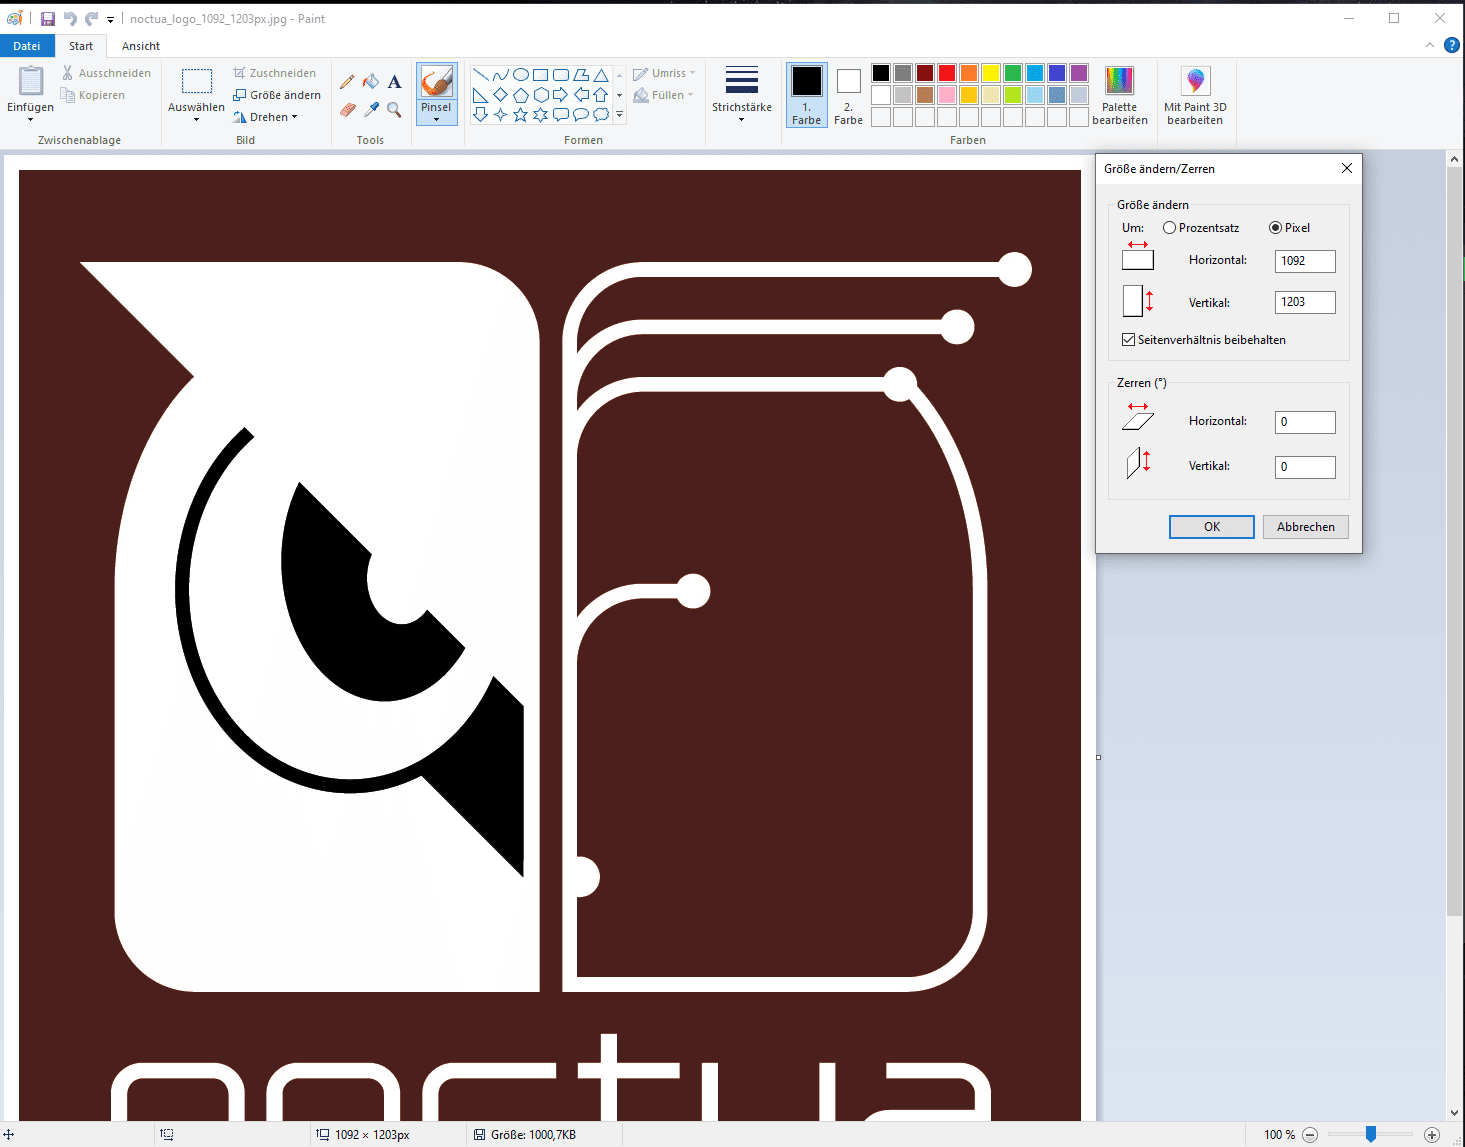Select the Eraser tool
1465x1147 pixels.
click(x=347, y=109)
